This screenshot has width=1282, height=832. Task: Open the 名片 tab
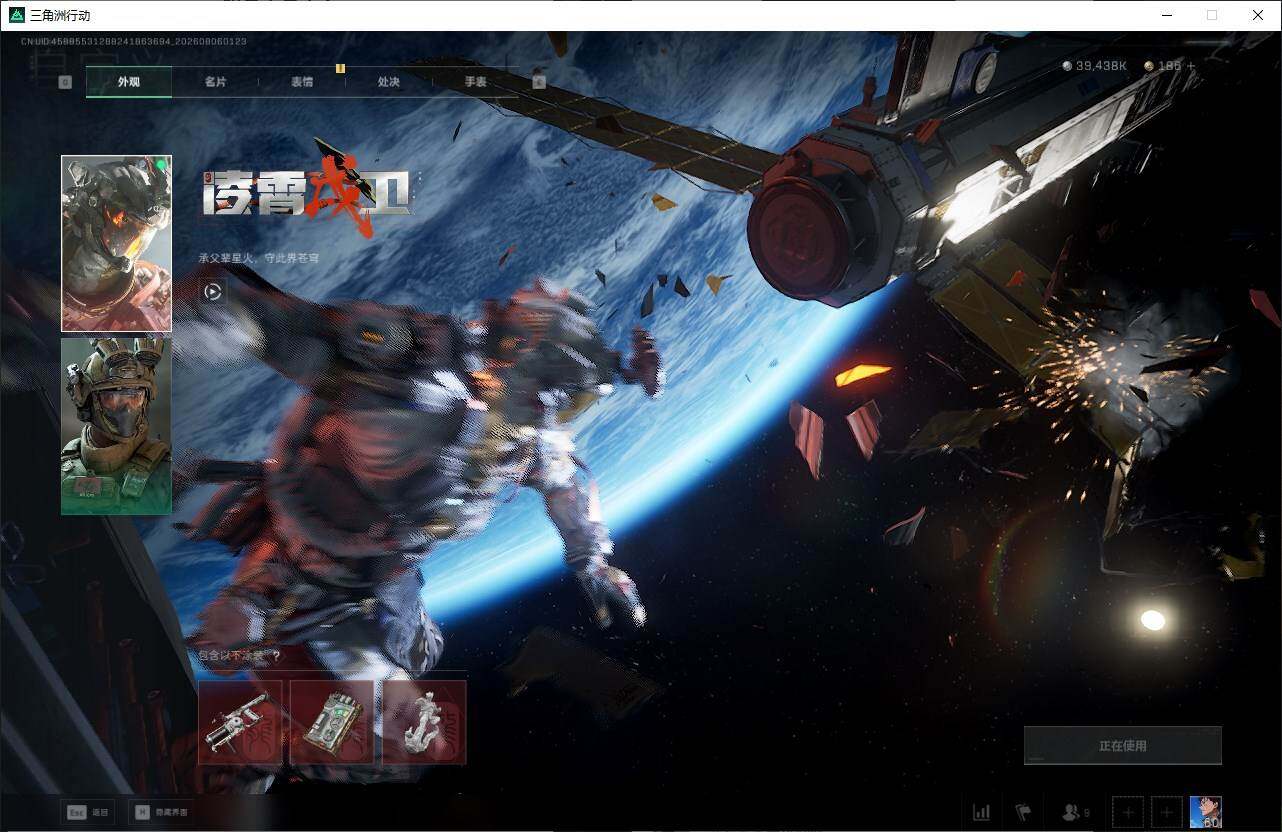215,82
